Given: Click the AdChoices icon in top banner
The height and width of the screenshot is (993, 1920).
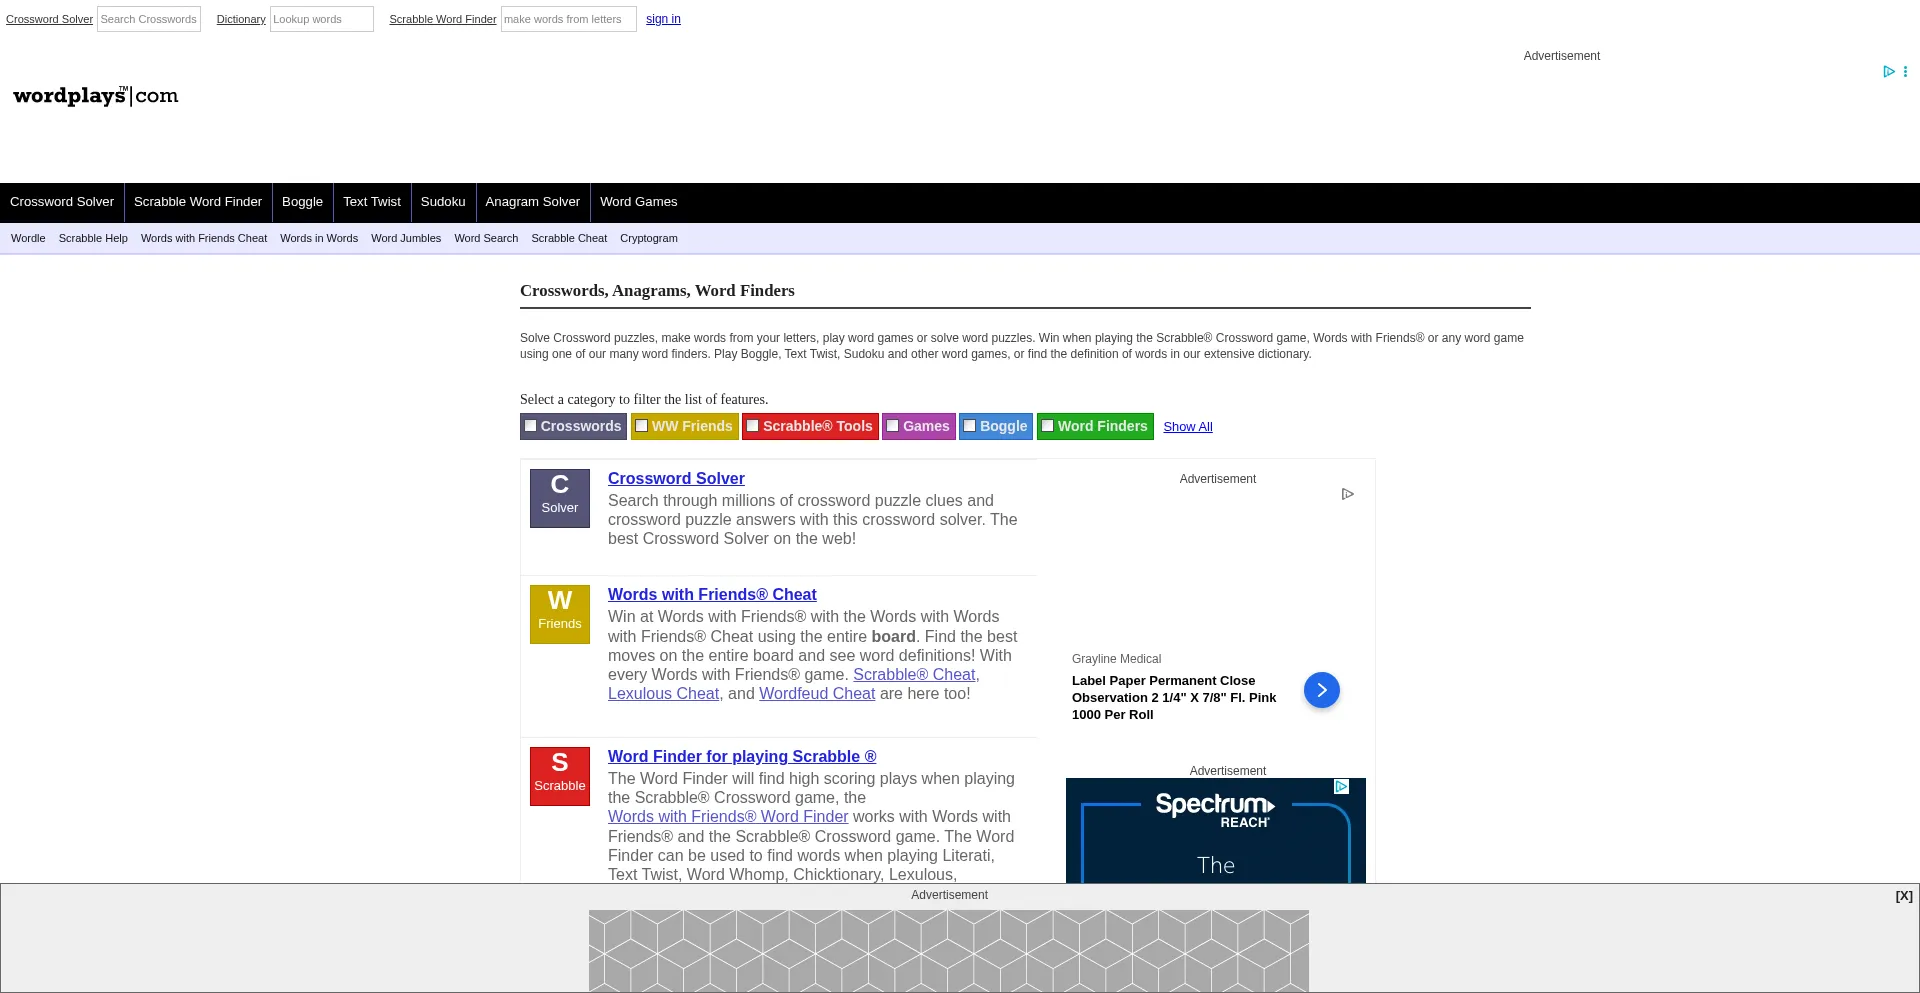Looking at the screenshot, I should [1888, 72].
